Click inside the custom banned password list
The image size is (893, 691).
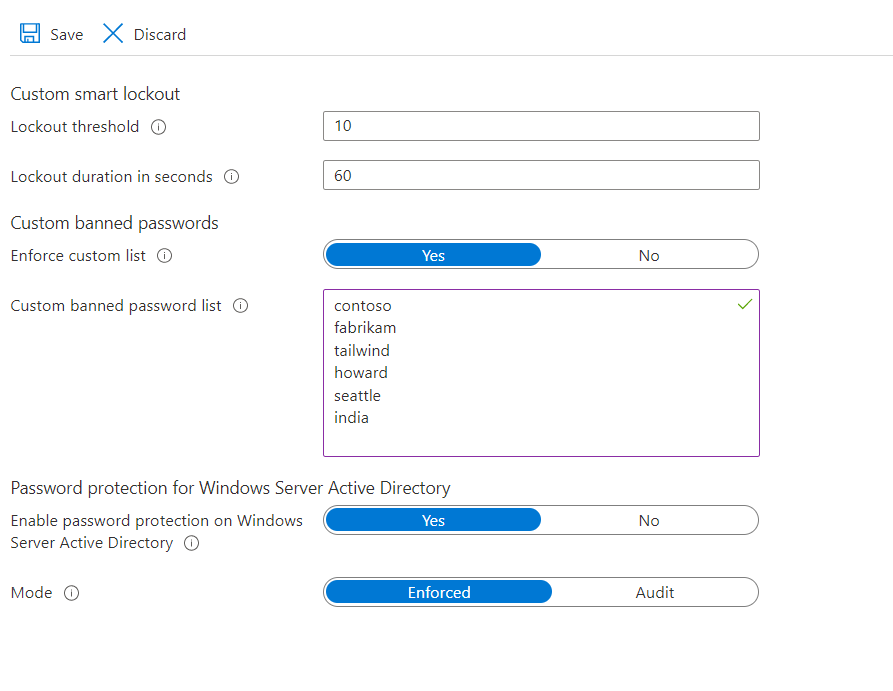(540, 373)
